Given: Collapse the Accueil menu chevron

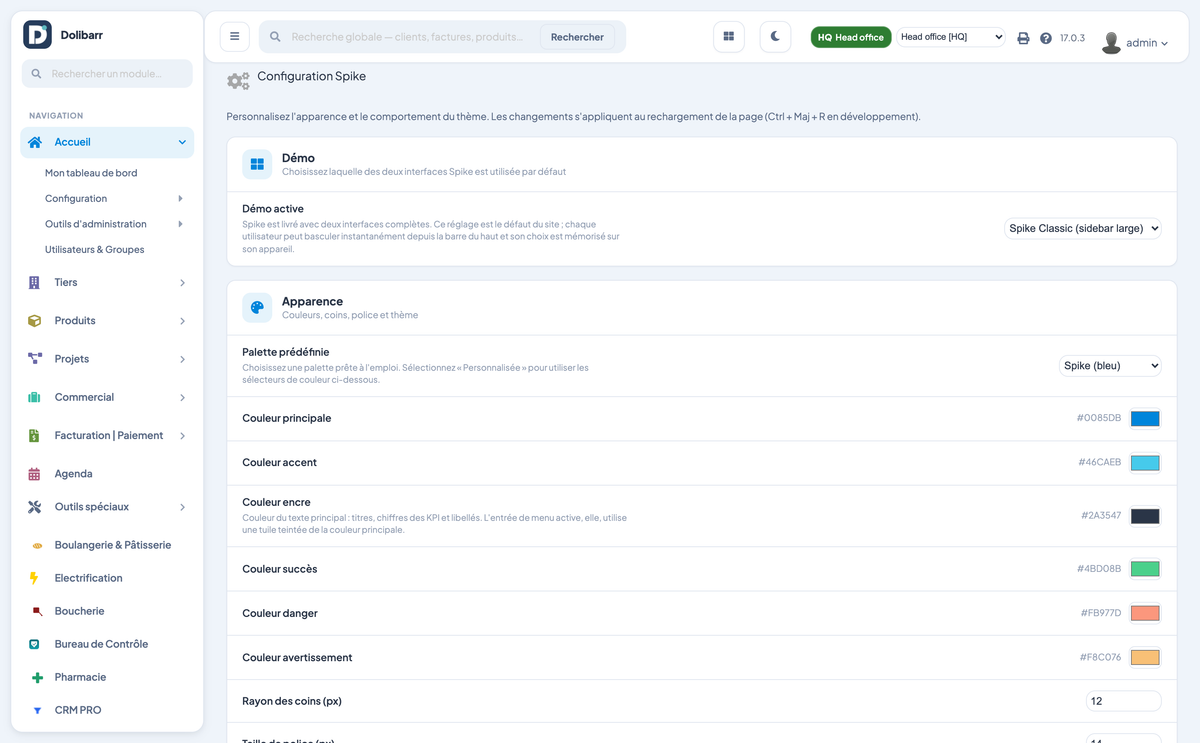Looking at the screenshot, I should [x=182, y=142].
